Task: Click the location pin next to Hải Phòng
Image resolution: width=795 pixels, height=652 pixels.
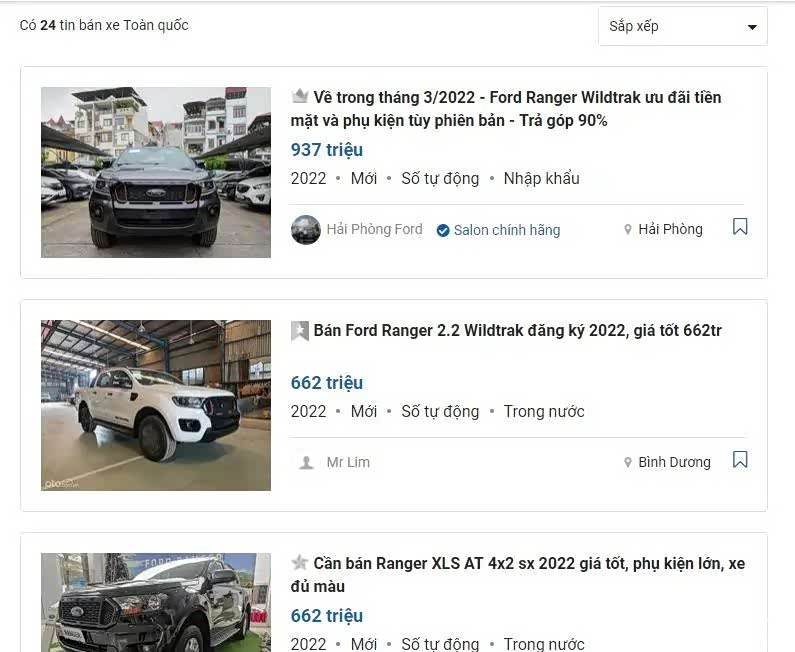Action: [x=628, y=230]
